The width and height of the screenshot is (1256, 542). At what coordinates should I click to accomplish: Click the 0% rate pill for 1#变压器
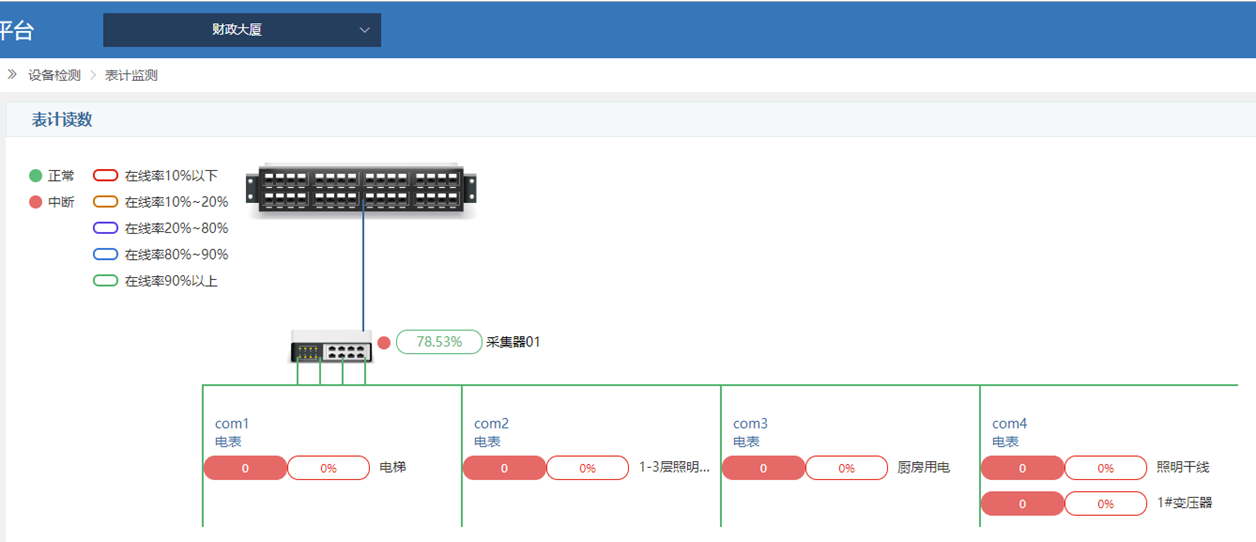(x=1106, y=504)
